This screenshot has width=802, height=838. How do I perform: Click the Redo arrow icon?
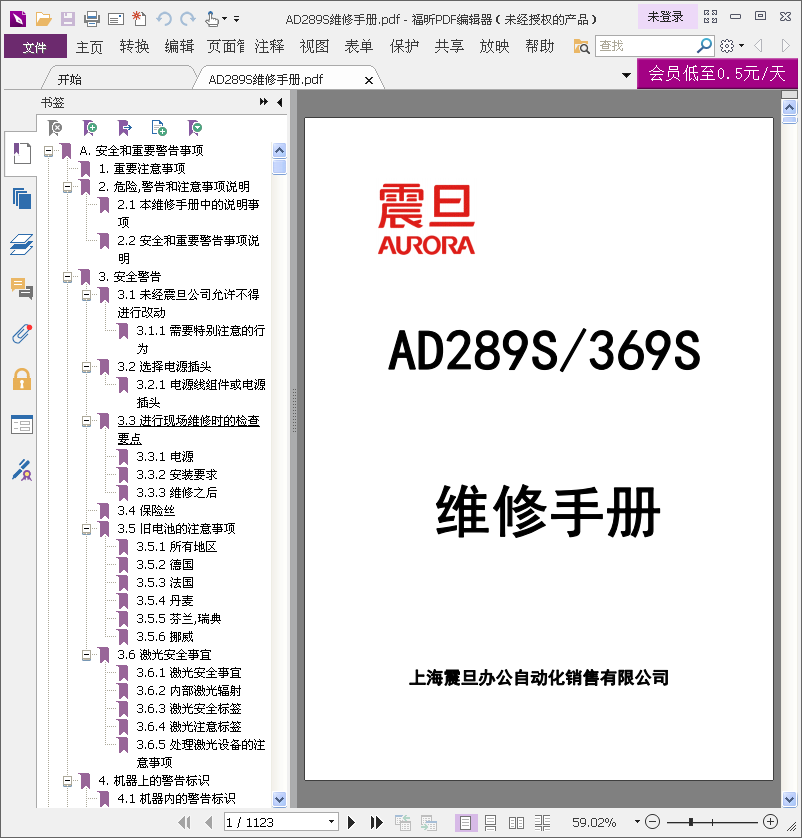(x=188, y=19)
